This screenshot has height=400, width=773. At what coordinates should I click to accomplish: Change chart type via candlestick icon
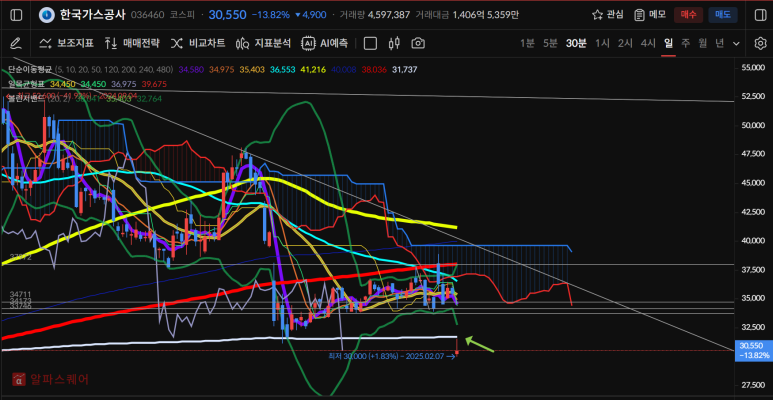(x=394, y=43)
